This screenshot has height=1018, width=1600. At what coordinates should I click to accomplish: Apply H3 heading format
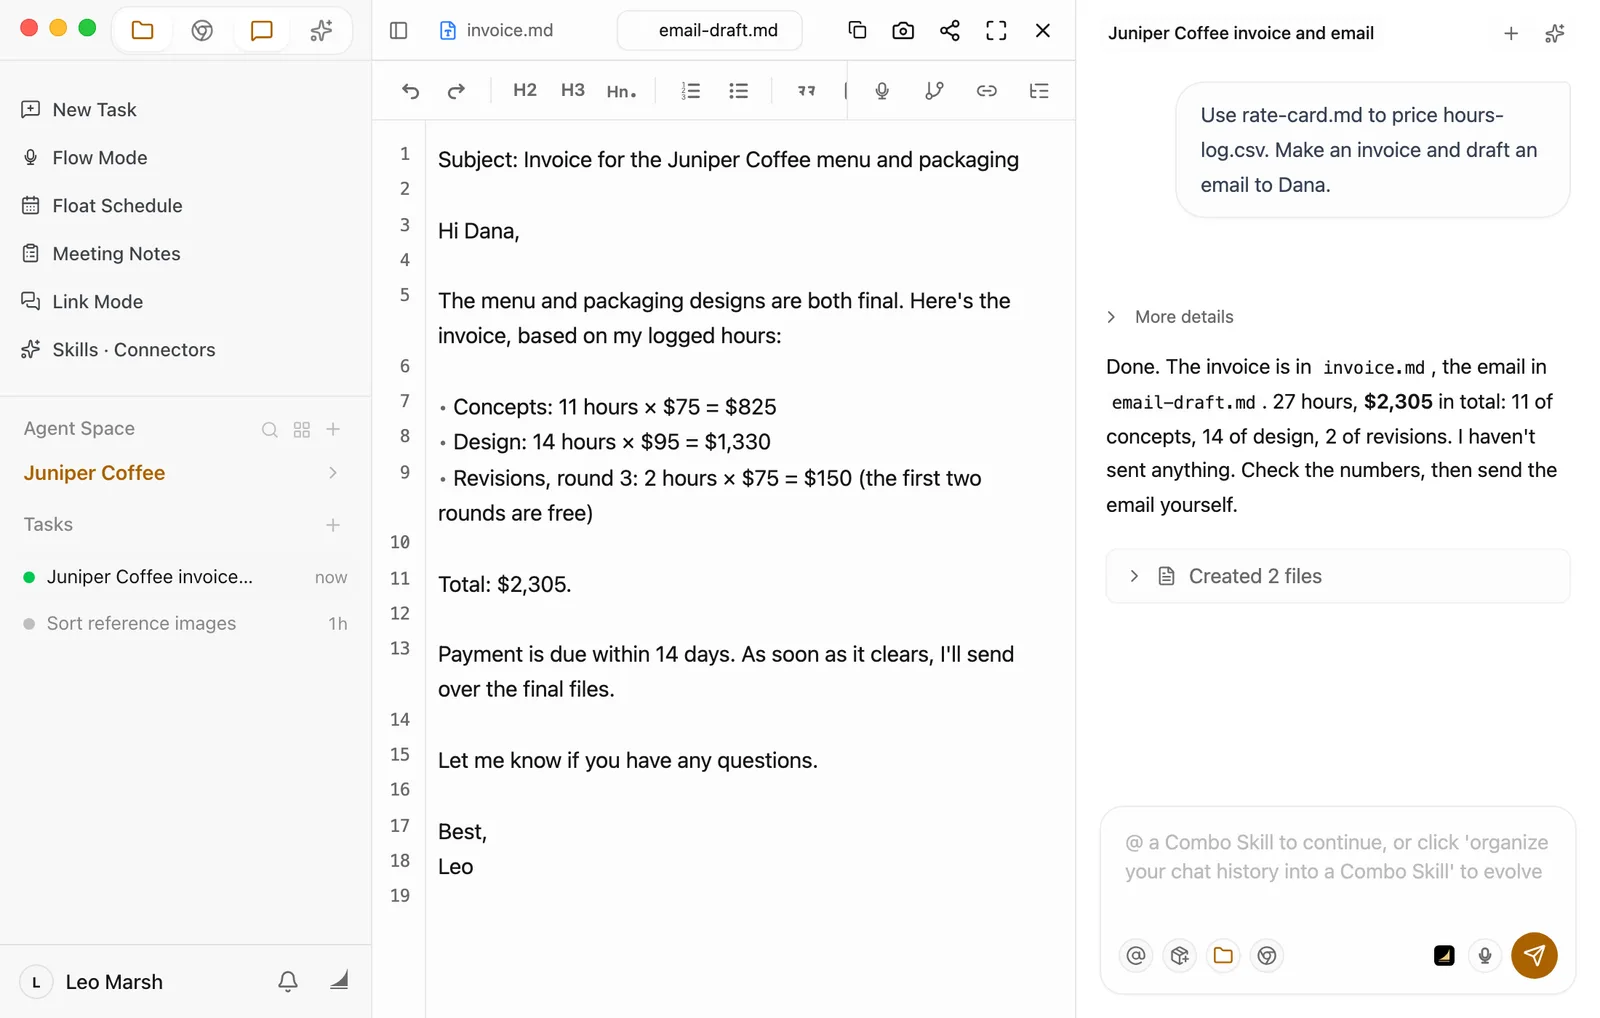pyautogui.click(x=573, y=90)
